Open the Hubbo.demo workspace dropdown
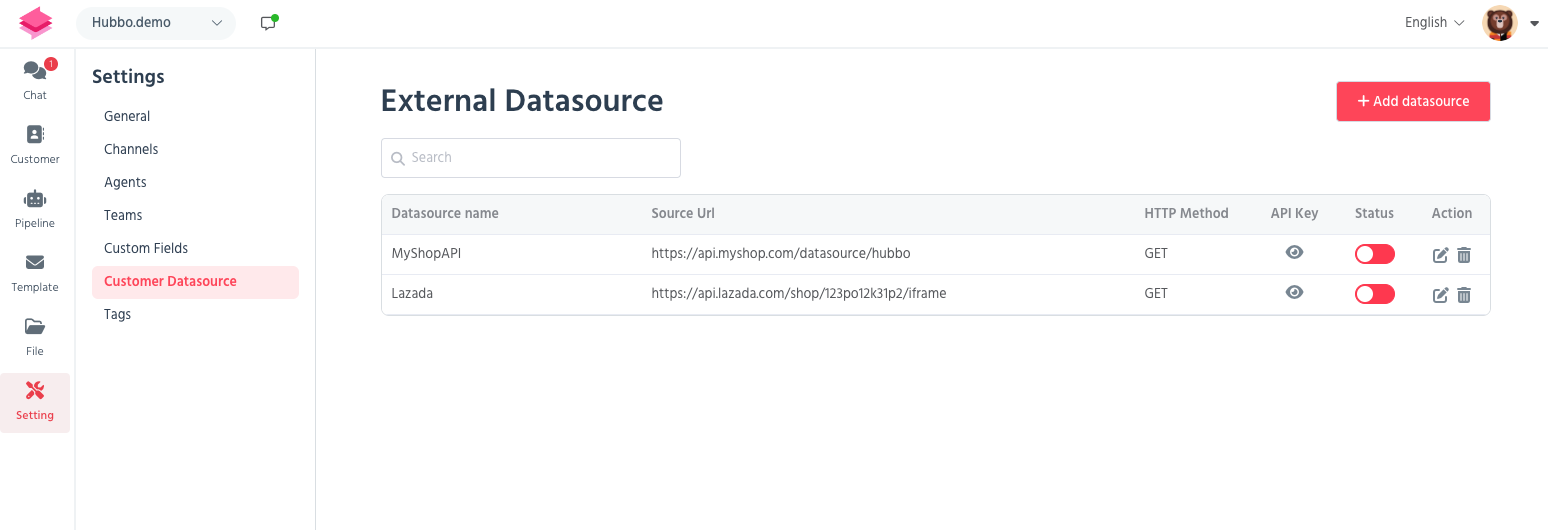Viewport: 1548px width, 530px height. click(x=156, y=23)
